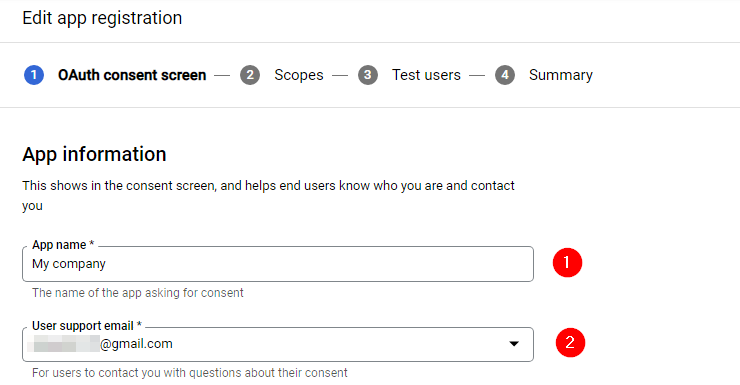740x385 pixels.
Task: Click helper text about app asking for consent
Action: pyautogui.click(x=138, y=293)
